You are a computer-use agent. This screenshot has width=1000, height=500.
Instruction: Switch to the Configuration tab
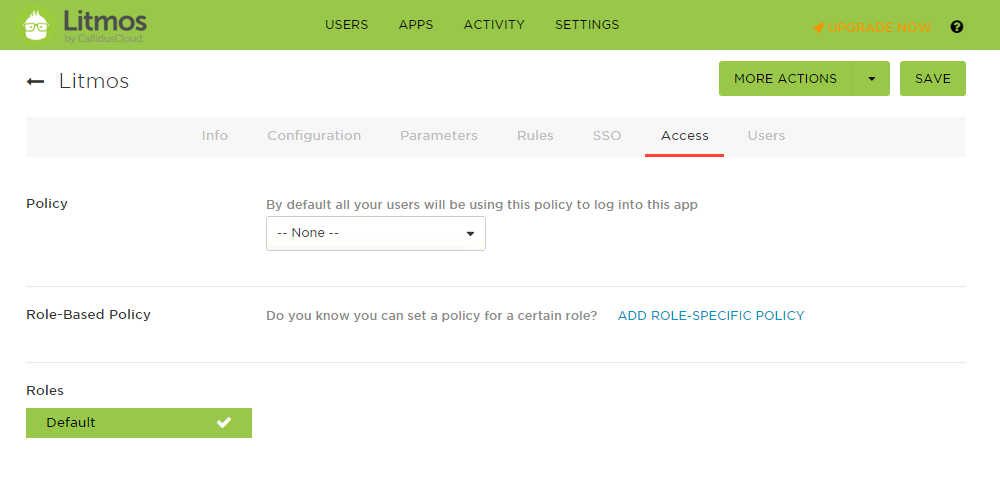pyautogui.click(x=314, y=136)
